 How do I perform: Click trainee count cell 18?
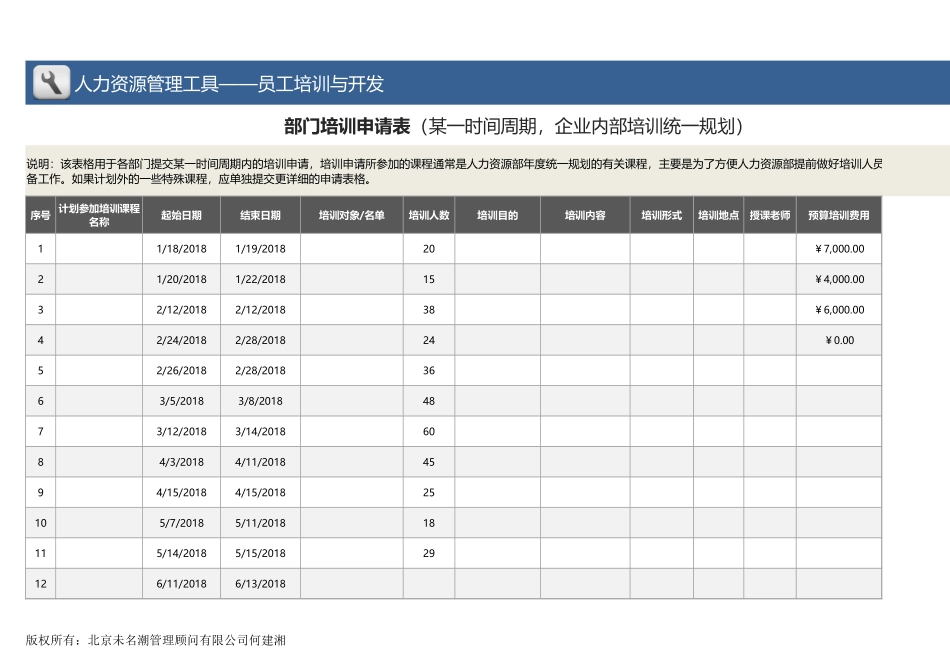pyautogui.click(x=429, y=523)
